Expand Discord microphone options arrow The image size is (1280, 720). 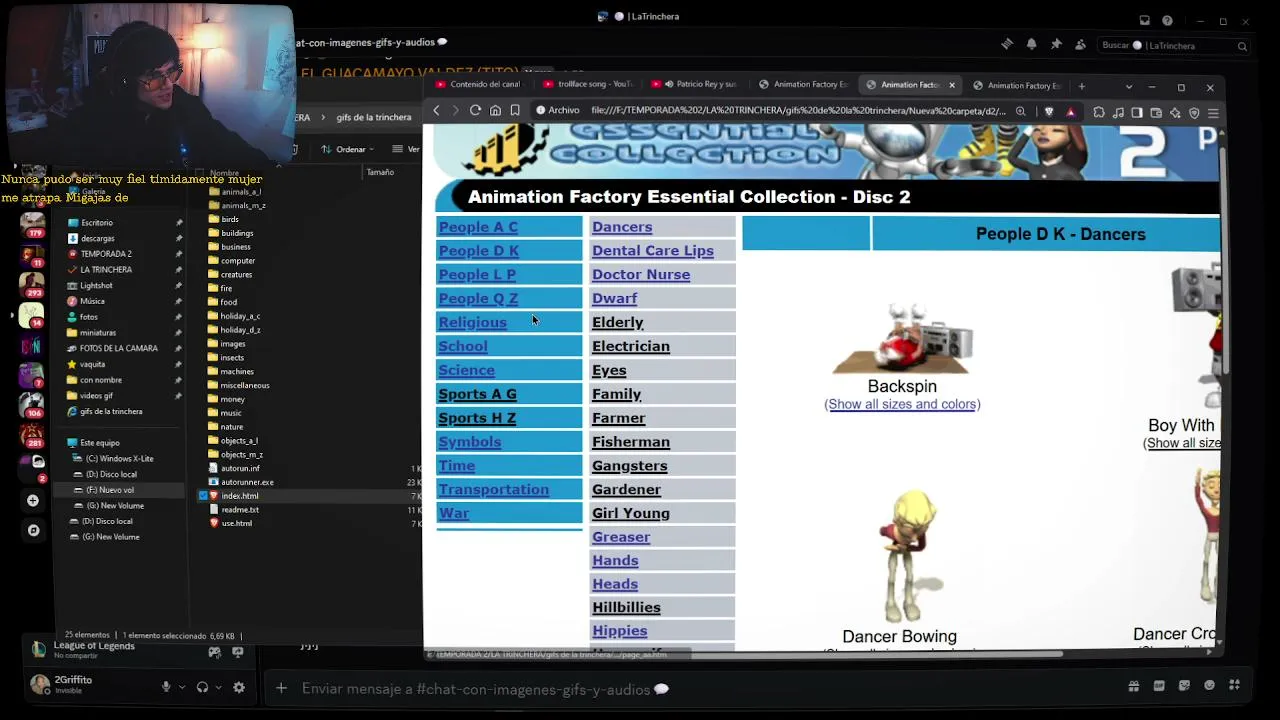(181, 687)
